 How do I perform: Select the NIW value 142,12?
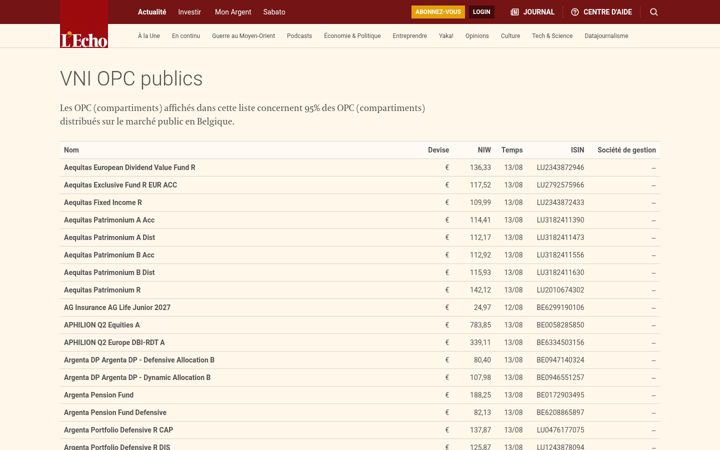pos(480,290)
